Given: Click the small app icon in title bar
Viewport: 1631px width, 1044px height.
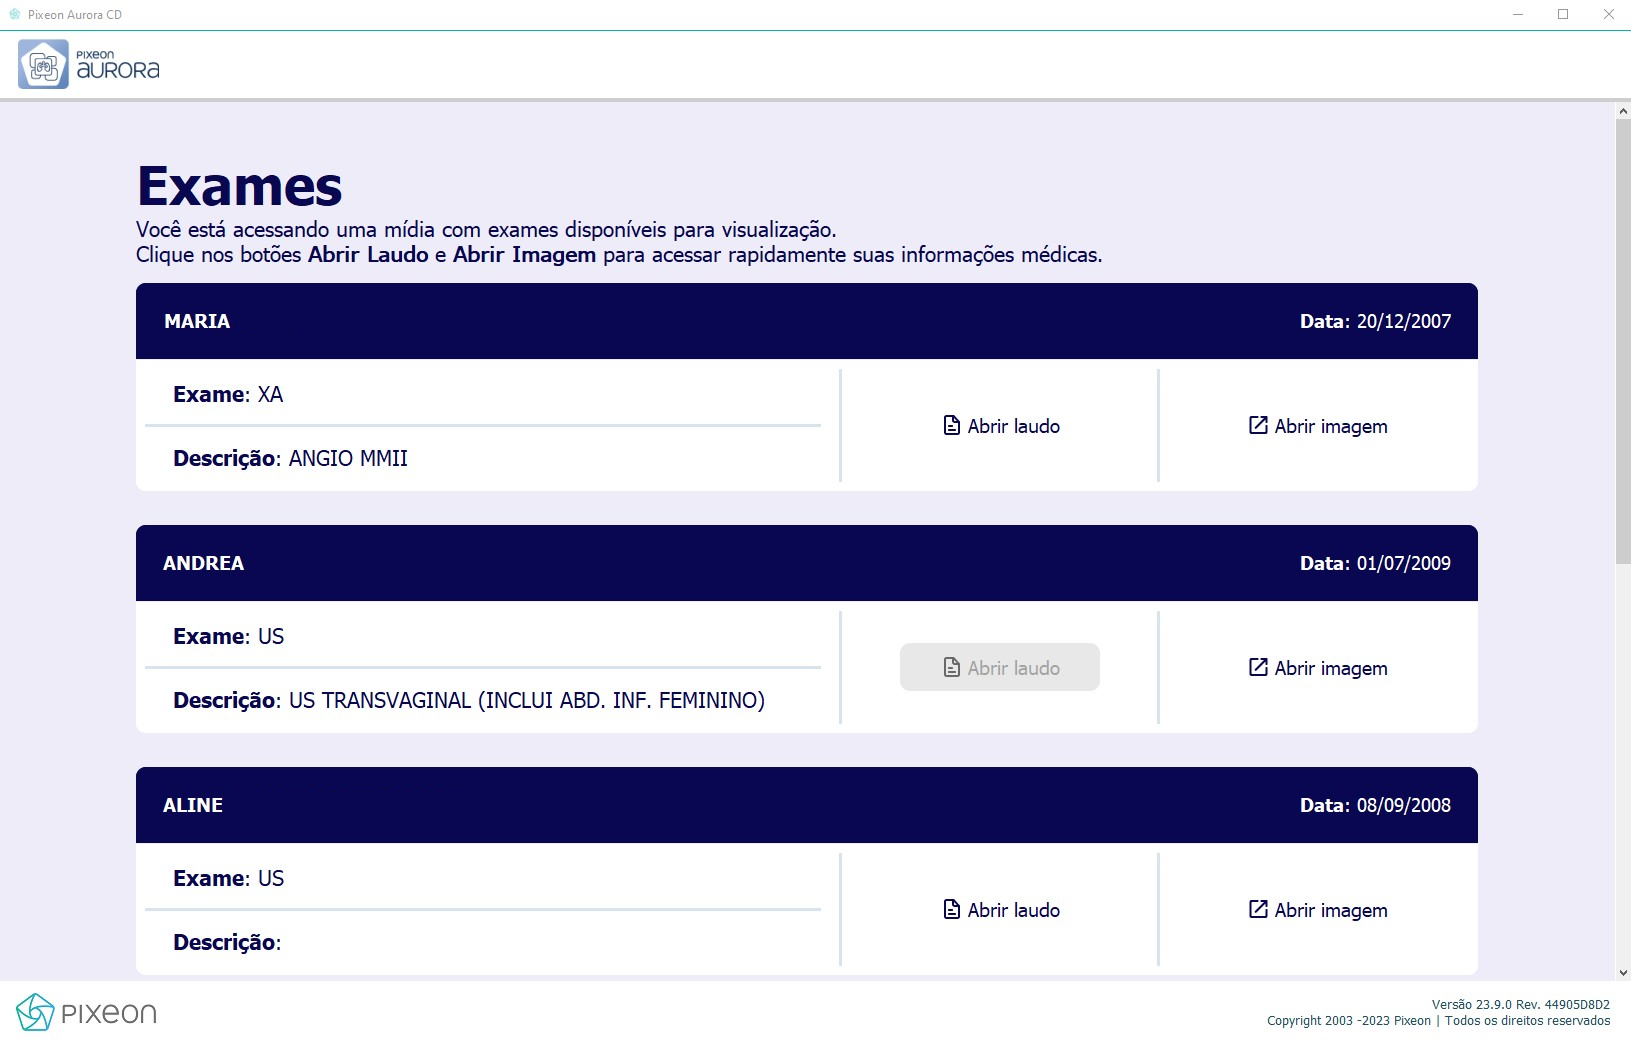Looking at the screenshot, I should tap(14, 14).
